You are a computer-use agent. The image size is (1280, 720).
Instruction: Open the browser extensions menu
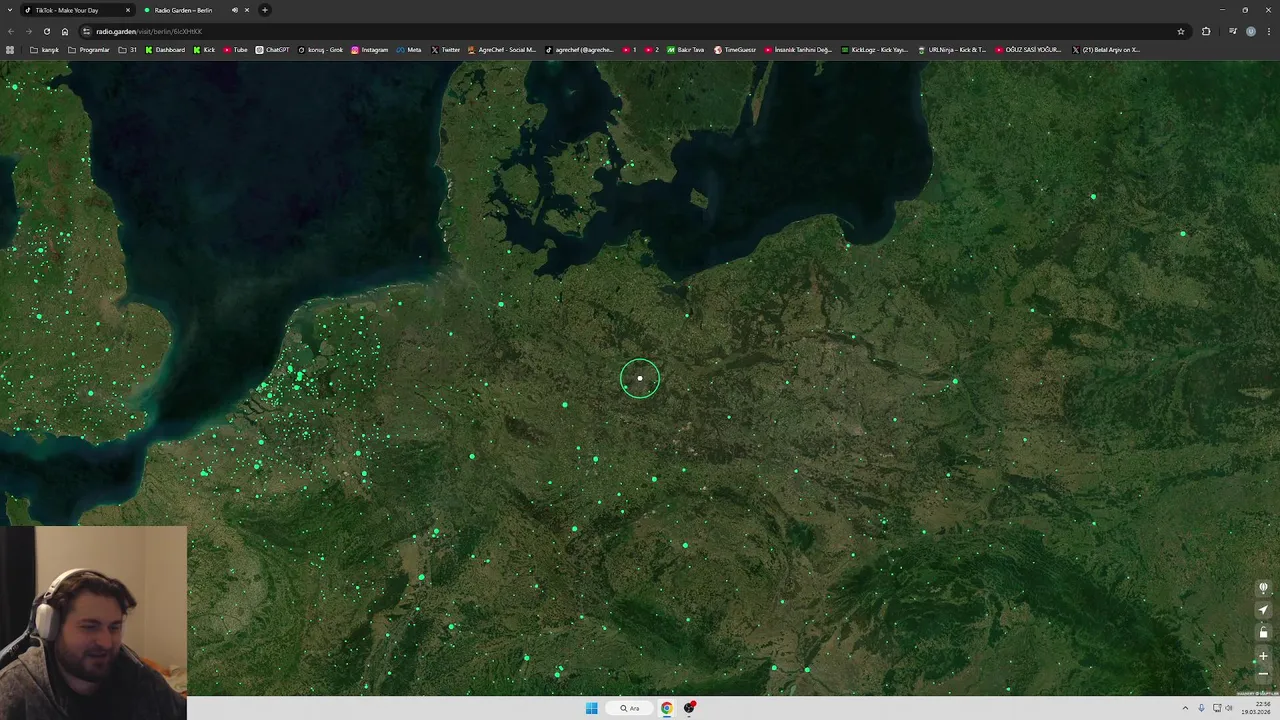[1206, 31]
